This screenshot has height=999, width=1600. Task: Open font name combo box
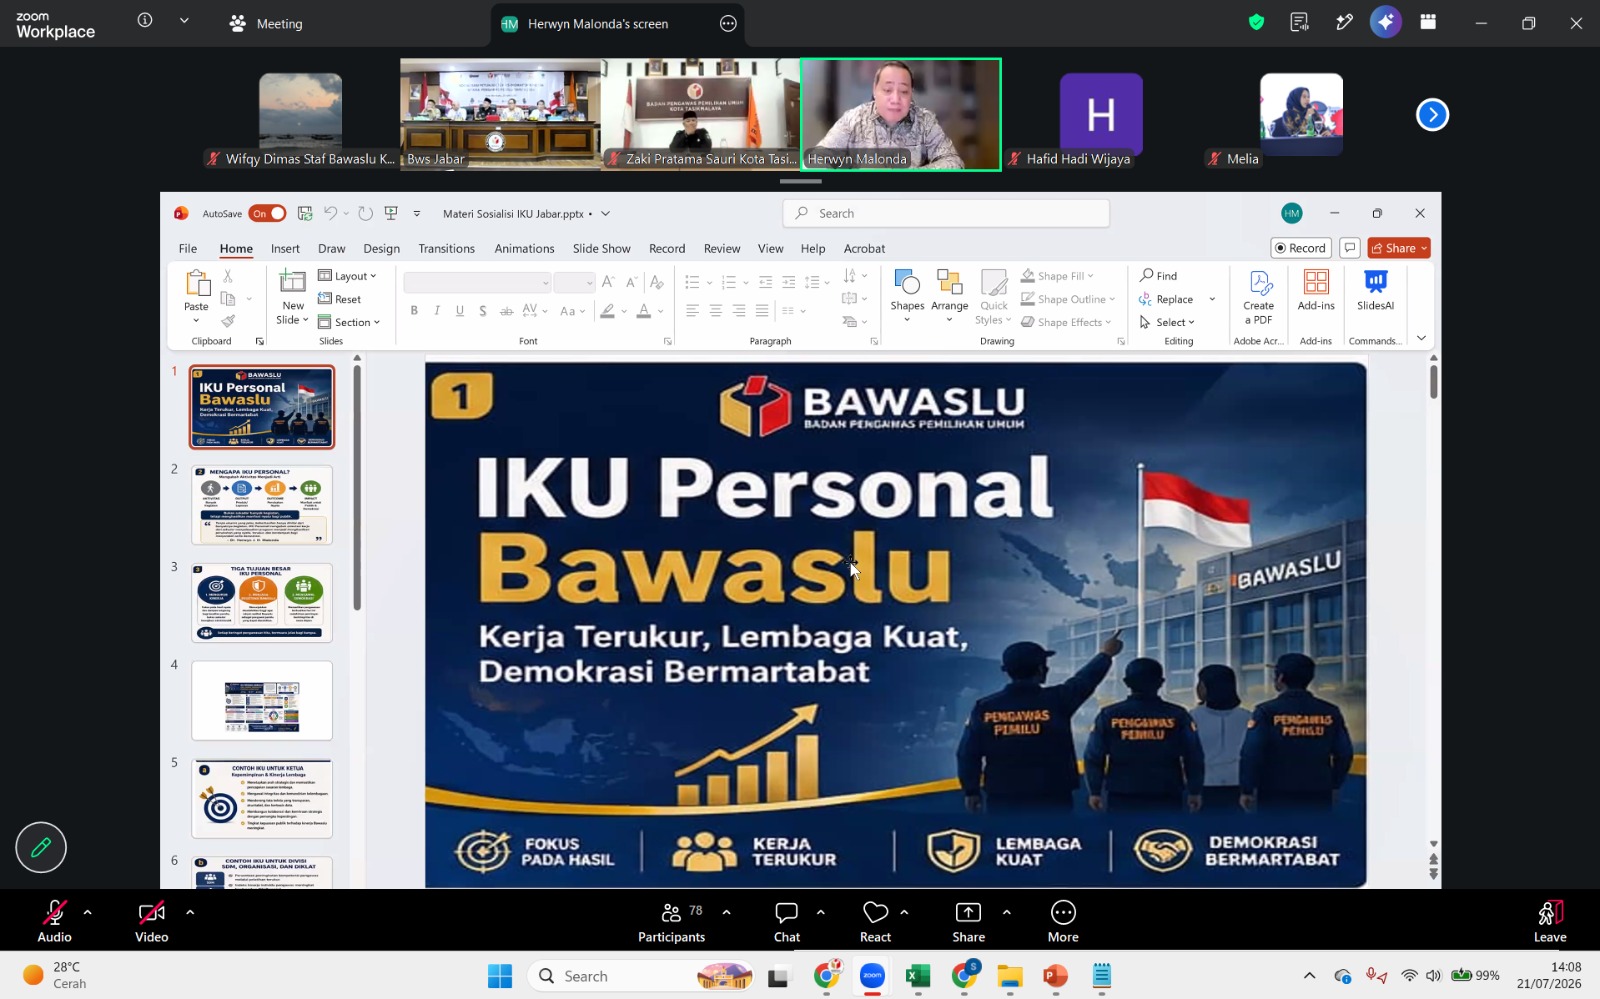[x=477, y=283]
